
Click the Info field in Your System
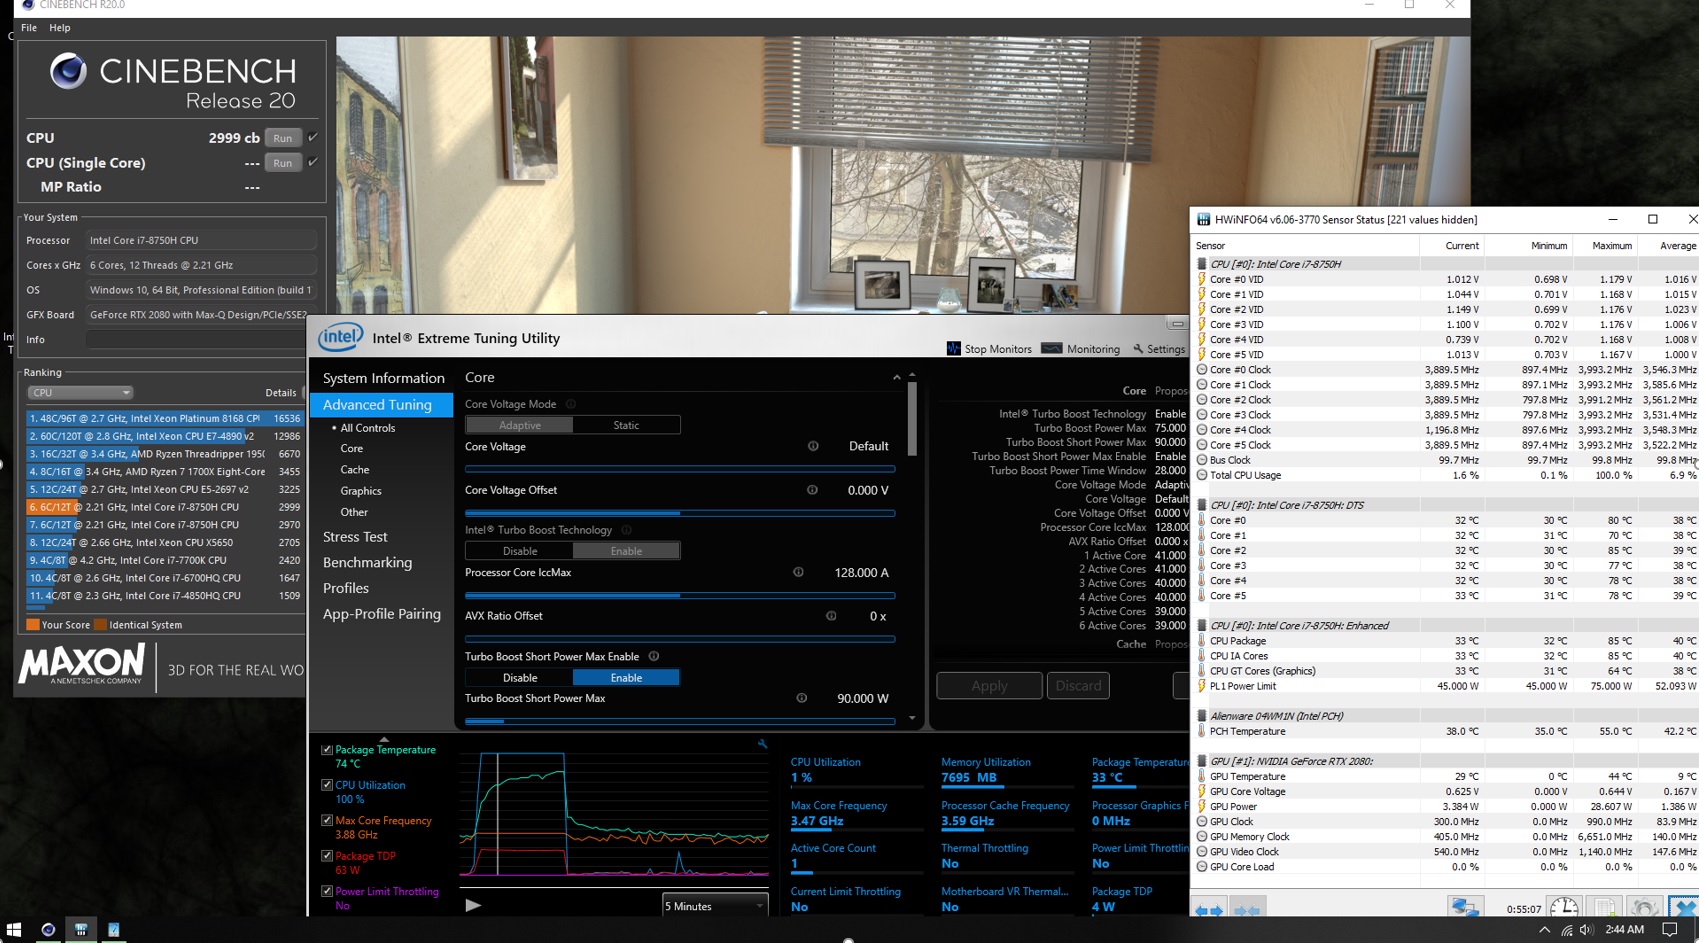pyautogui.click(x=200, y=340)
